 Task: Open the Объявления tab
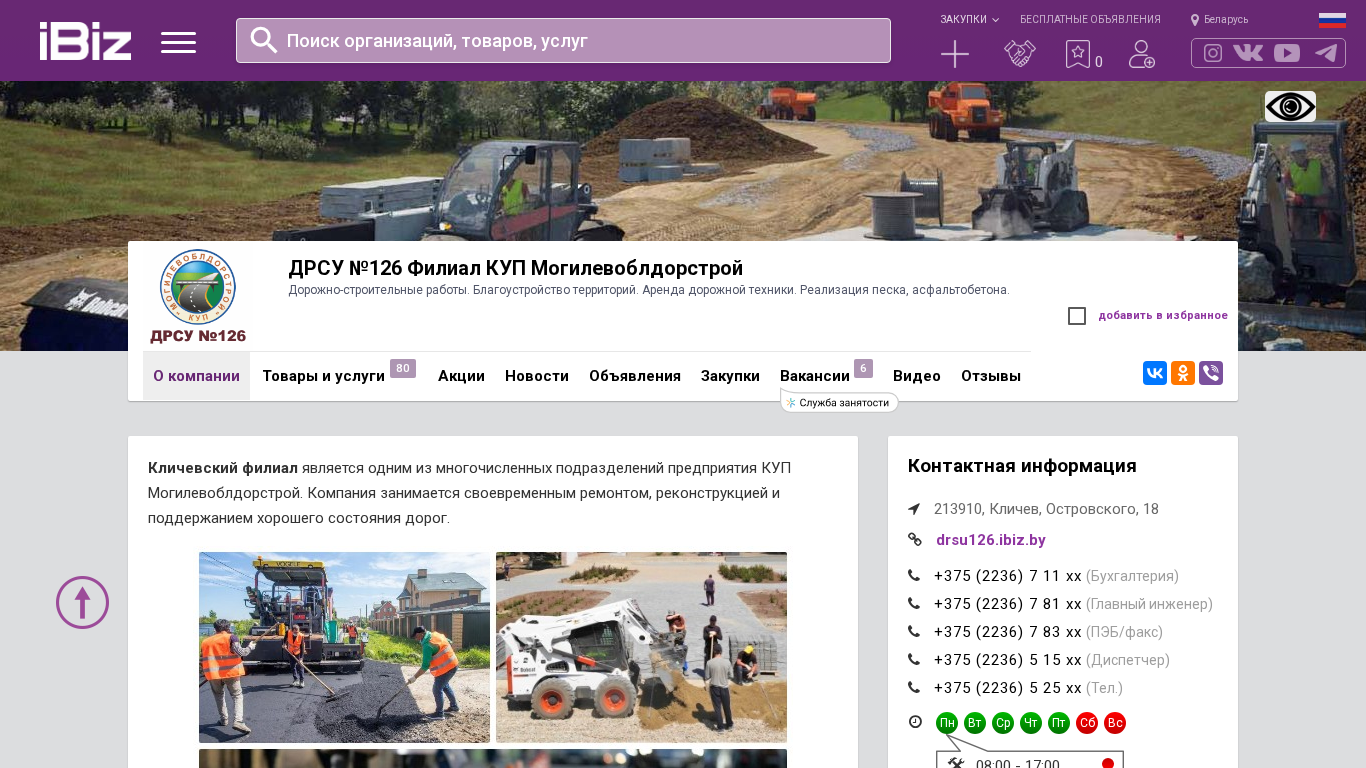click(635, 376)
